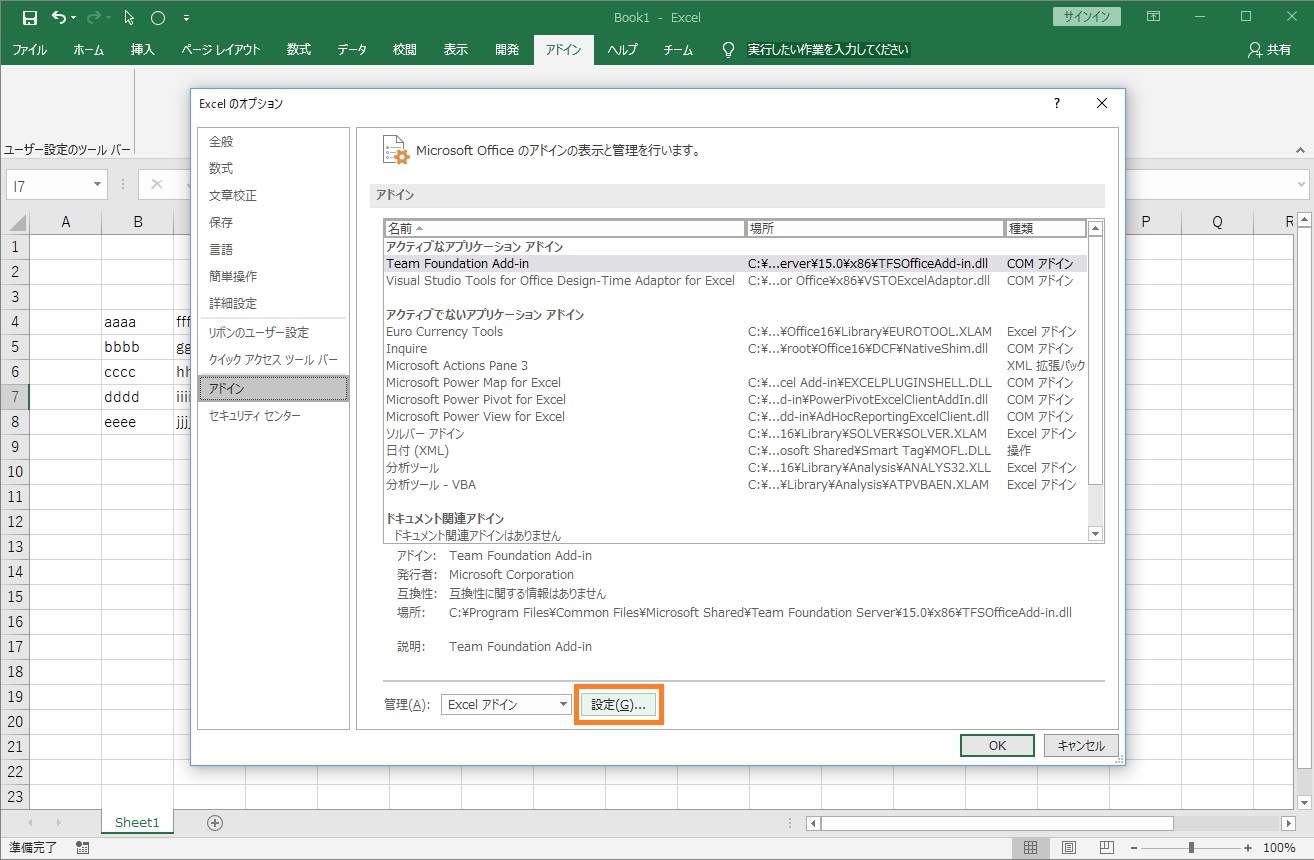Open the ページ レイアウト ribbon tab
This screenshot has height=860, width=1314.
pos(221,50)
